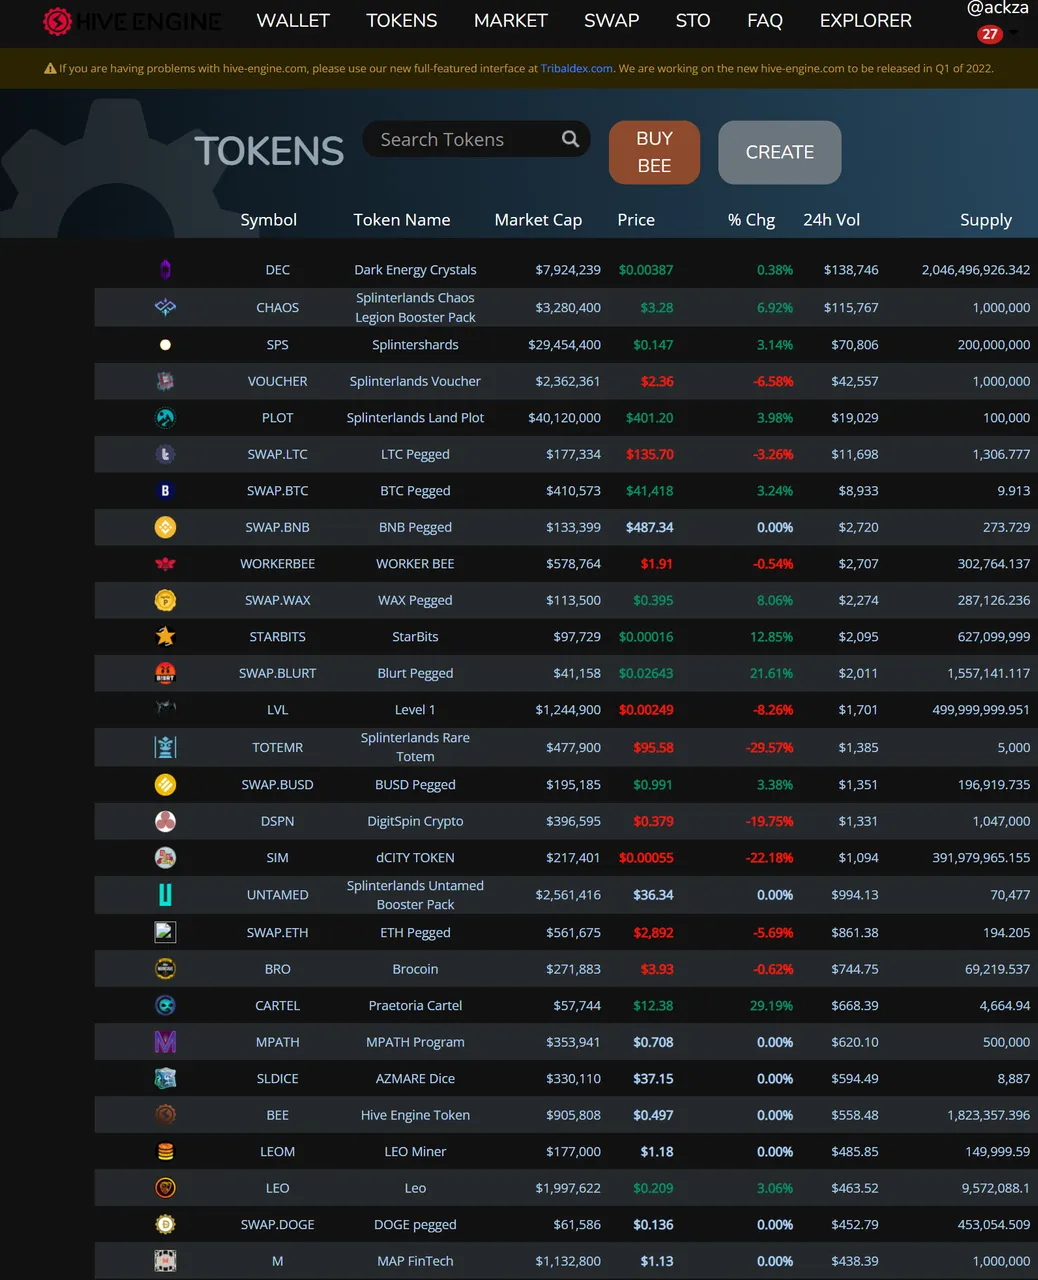Click the SWAP.ETH symbol text
The width and height of the screenshot is (1038, 1280).
(278, 933)
